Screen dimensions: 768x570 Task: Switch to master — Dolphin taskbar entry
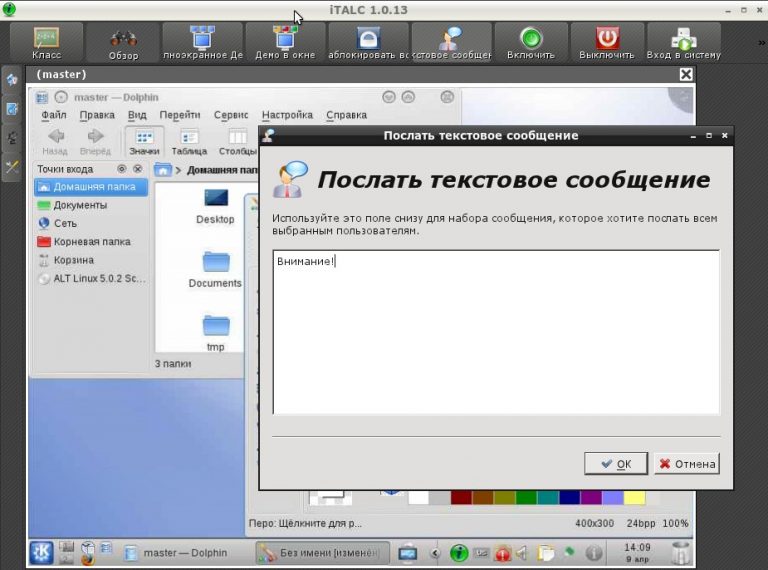pyautogui.click(x=176, y=553)
